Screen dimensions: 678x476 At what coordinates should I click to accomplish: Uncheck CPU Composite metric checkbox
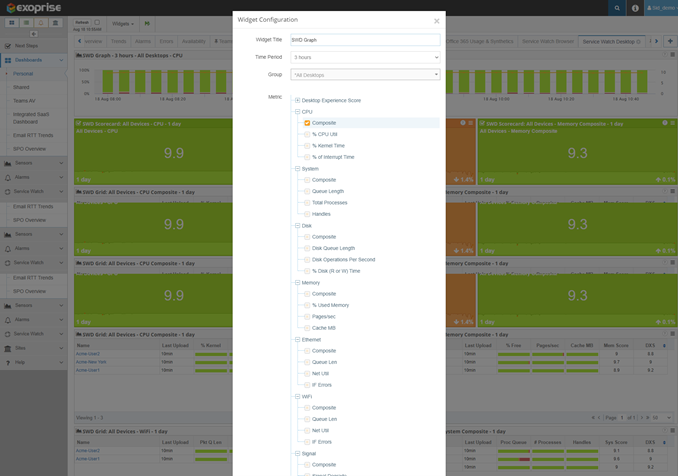(307, 123)
